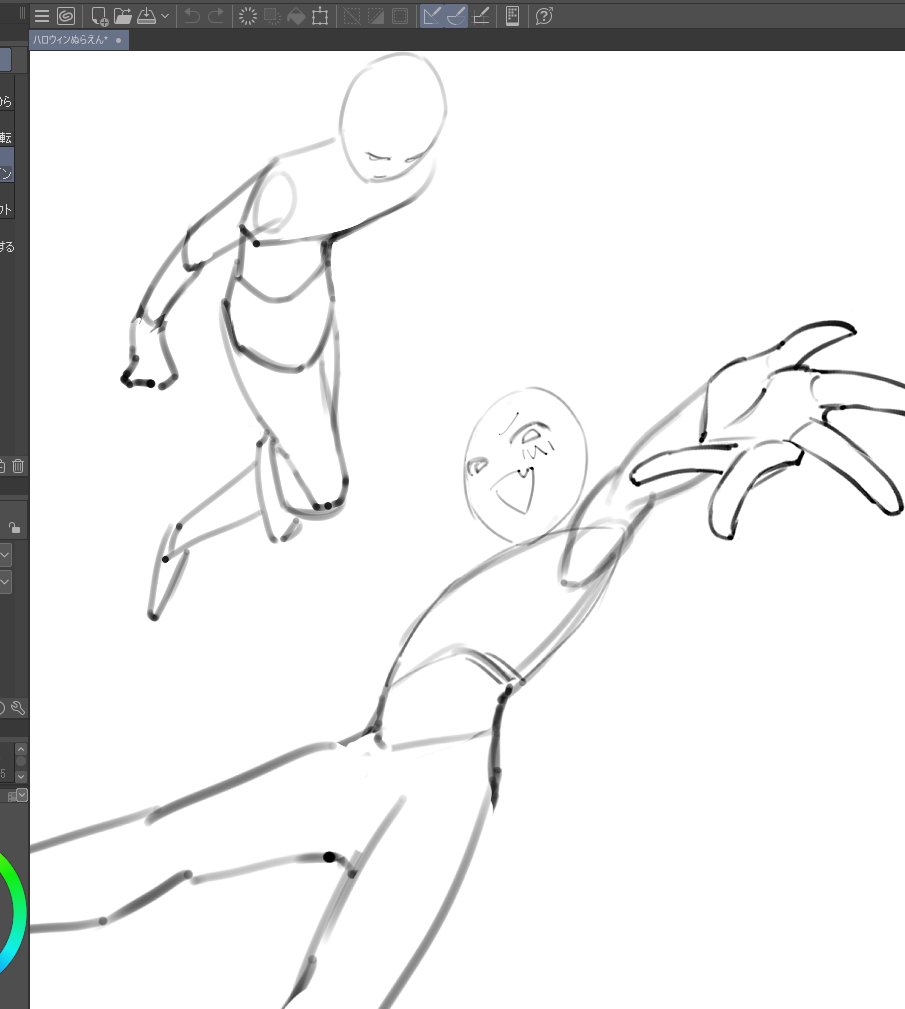Toggle Snap to Grid
This screenshot has width=905, height=1009.
pyautogui.click(x=481, y=16)
